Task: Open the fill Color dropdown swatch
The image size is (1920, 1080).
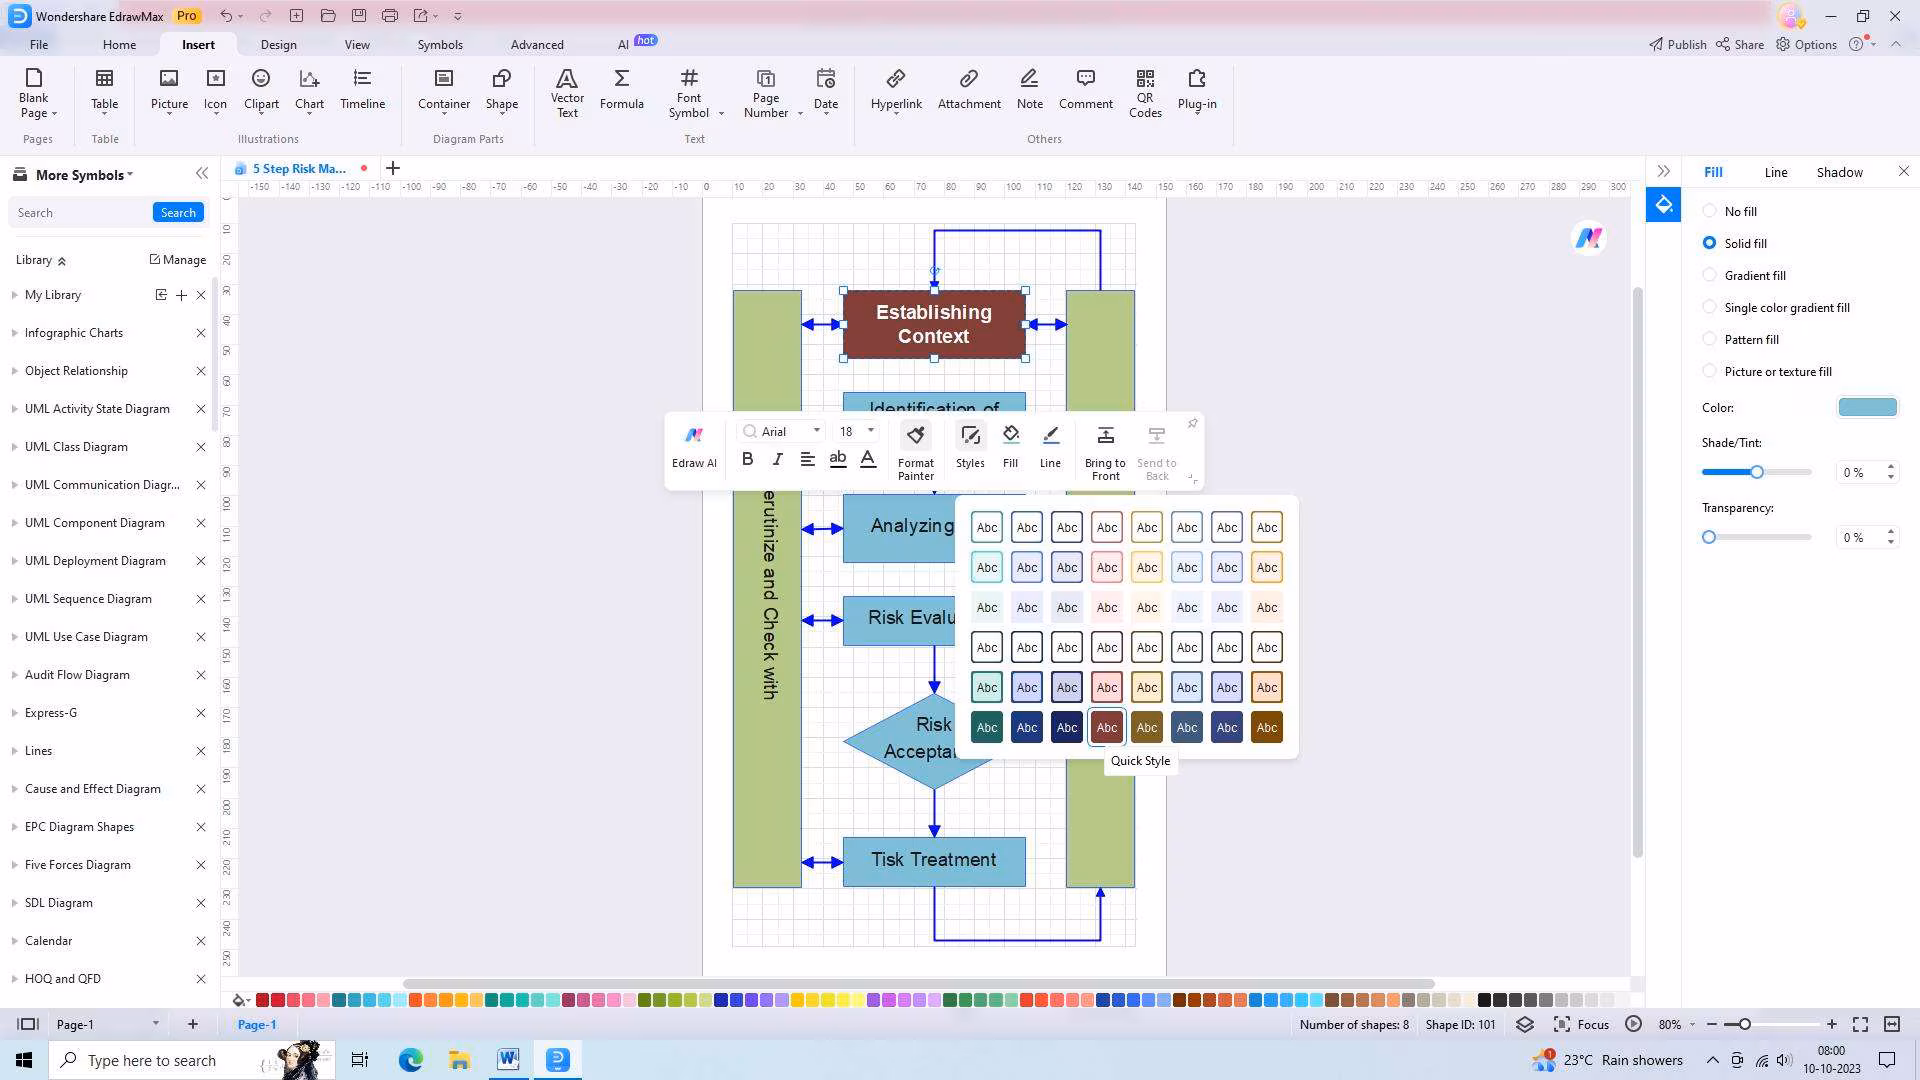Action: point(1867,407)
